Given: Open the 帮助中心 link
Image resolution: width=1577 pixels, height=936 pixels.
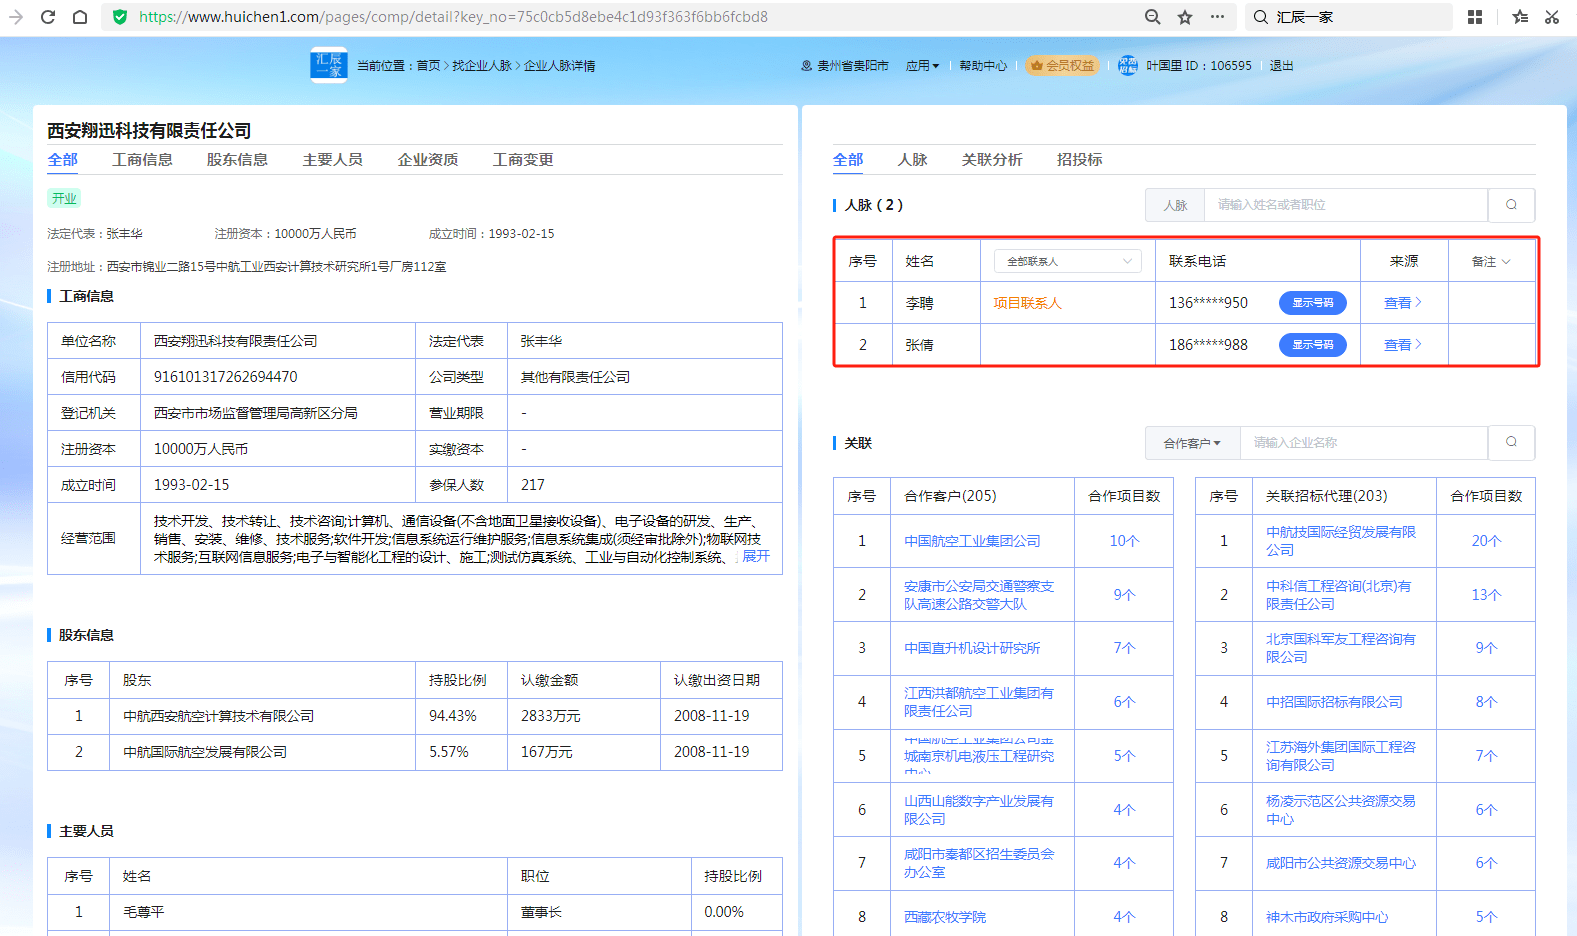Looking at the screenshot, I should [x=983, y=66].
